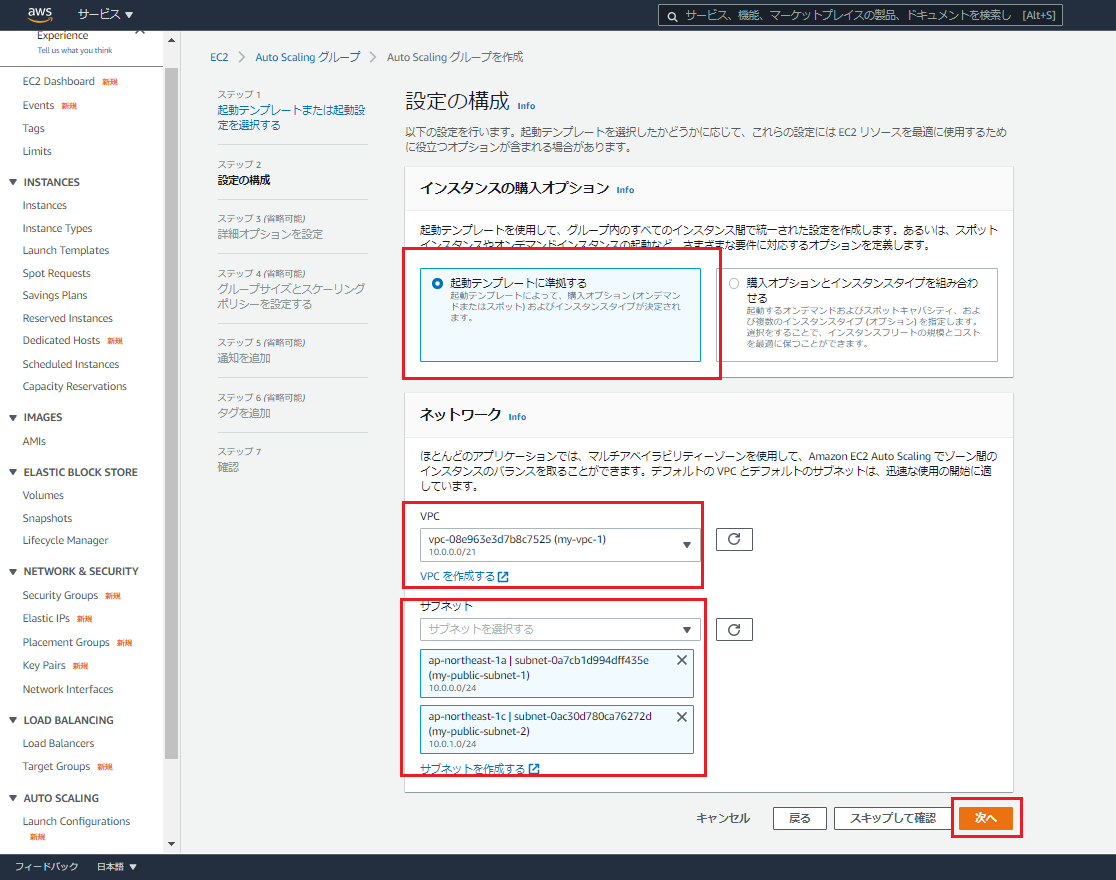This screenshot has height=880, width=1116.
Task: Open Target Groups in sidebar
Action: [x=56, y=766]
